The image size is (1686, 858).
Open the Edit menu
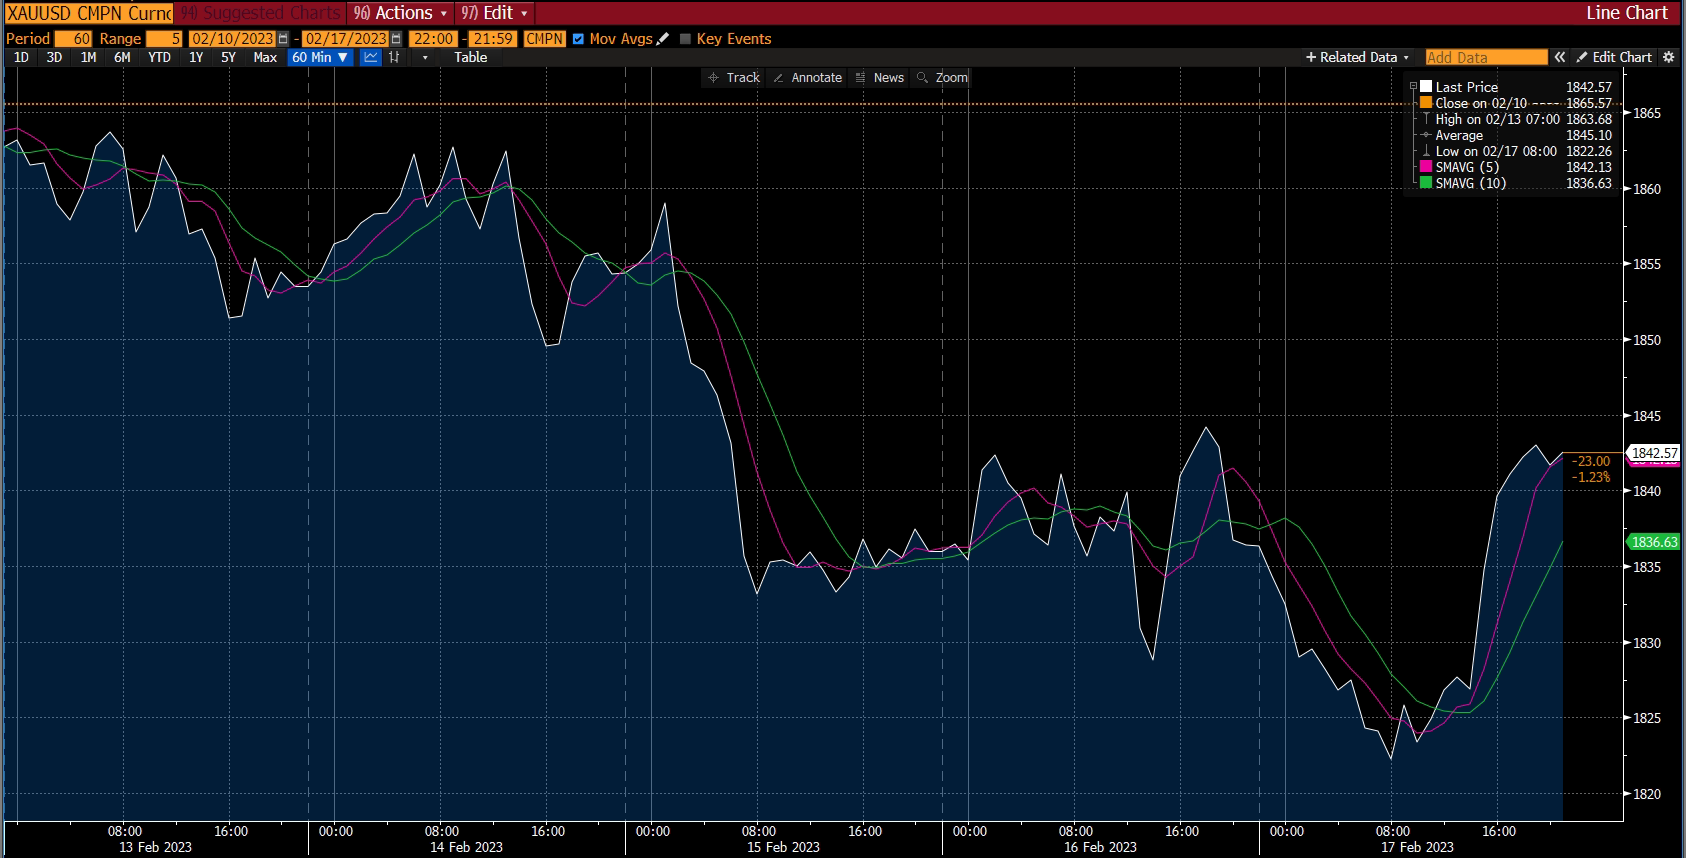(x=495, y=13)
